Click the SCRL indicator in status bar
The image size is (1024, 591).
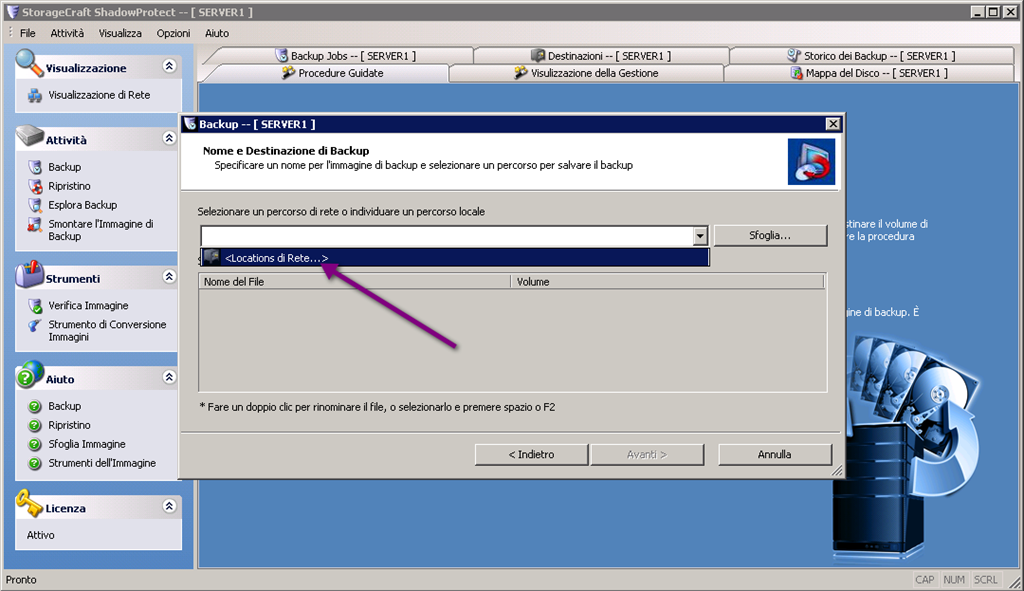pos(985,580)
